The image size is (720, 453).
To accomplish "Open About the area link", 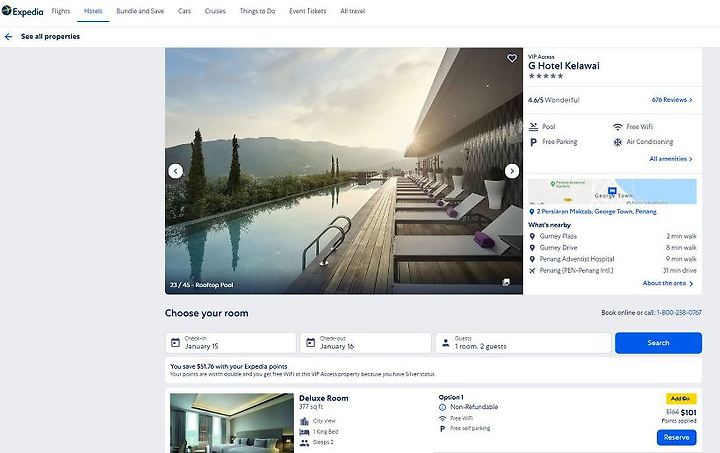I will pyautogui.click(x=668, y=283).
